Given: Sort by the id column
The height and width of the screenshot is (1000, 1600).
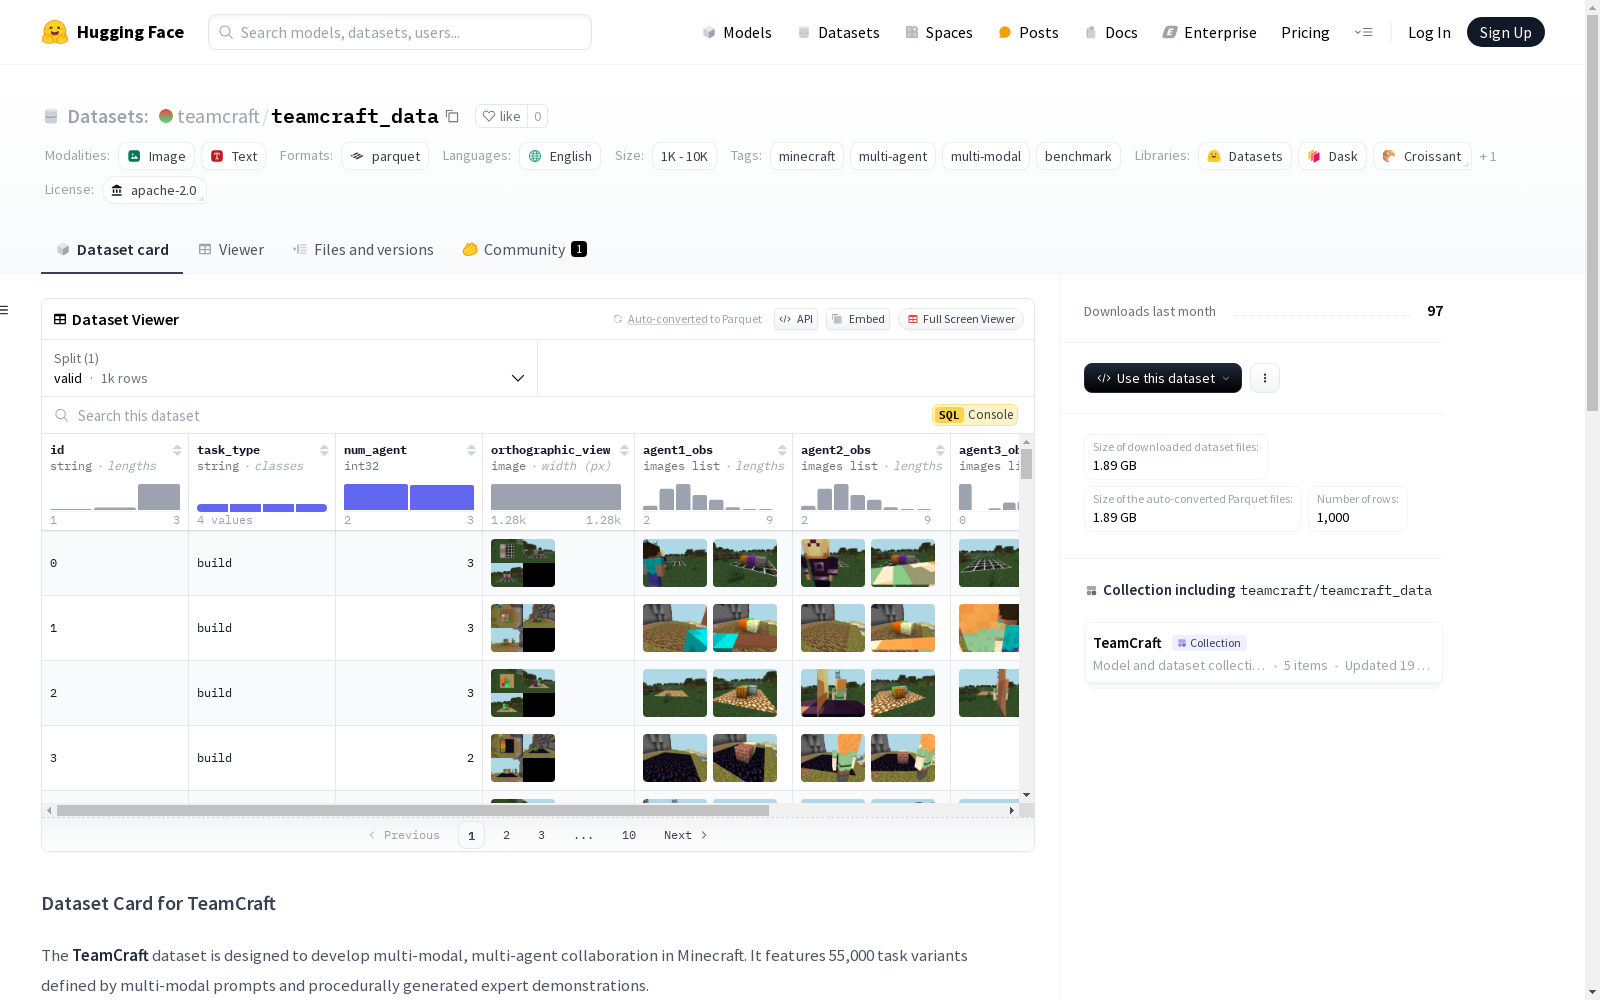Looking at the screenshot, I should [x=177, y=450].
